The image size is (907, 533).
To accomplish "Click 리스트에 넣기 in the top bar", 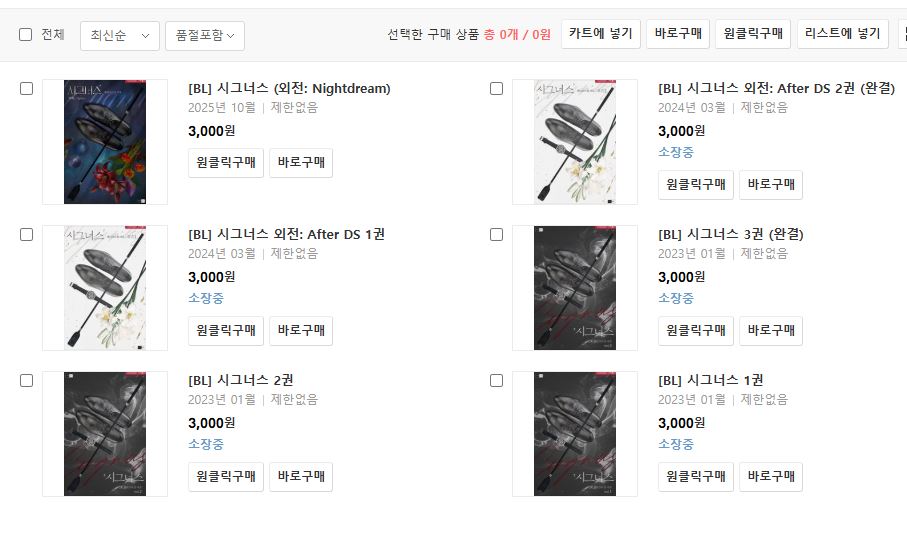I will [x=842, y=34].
